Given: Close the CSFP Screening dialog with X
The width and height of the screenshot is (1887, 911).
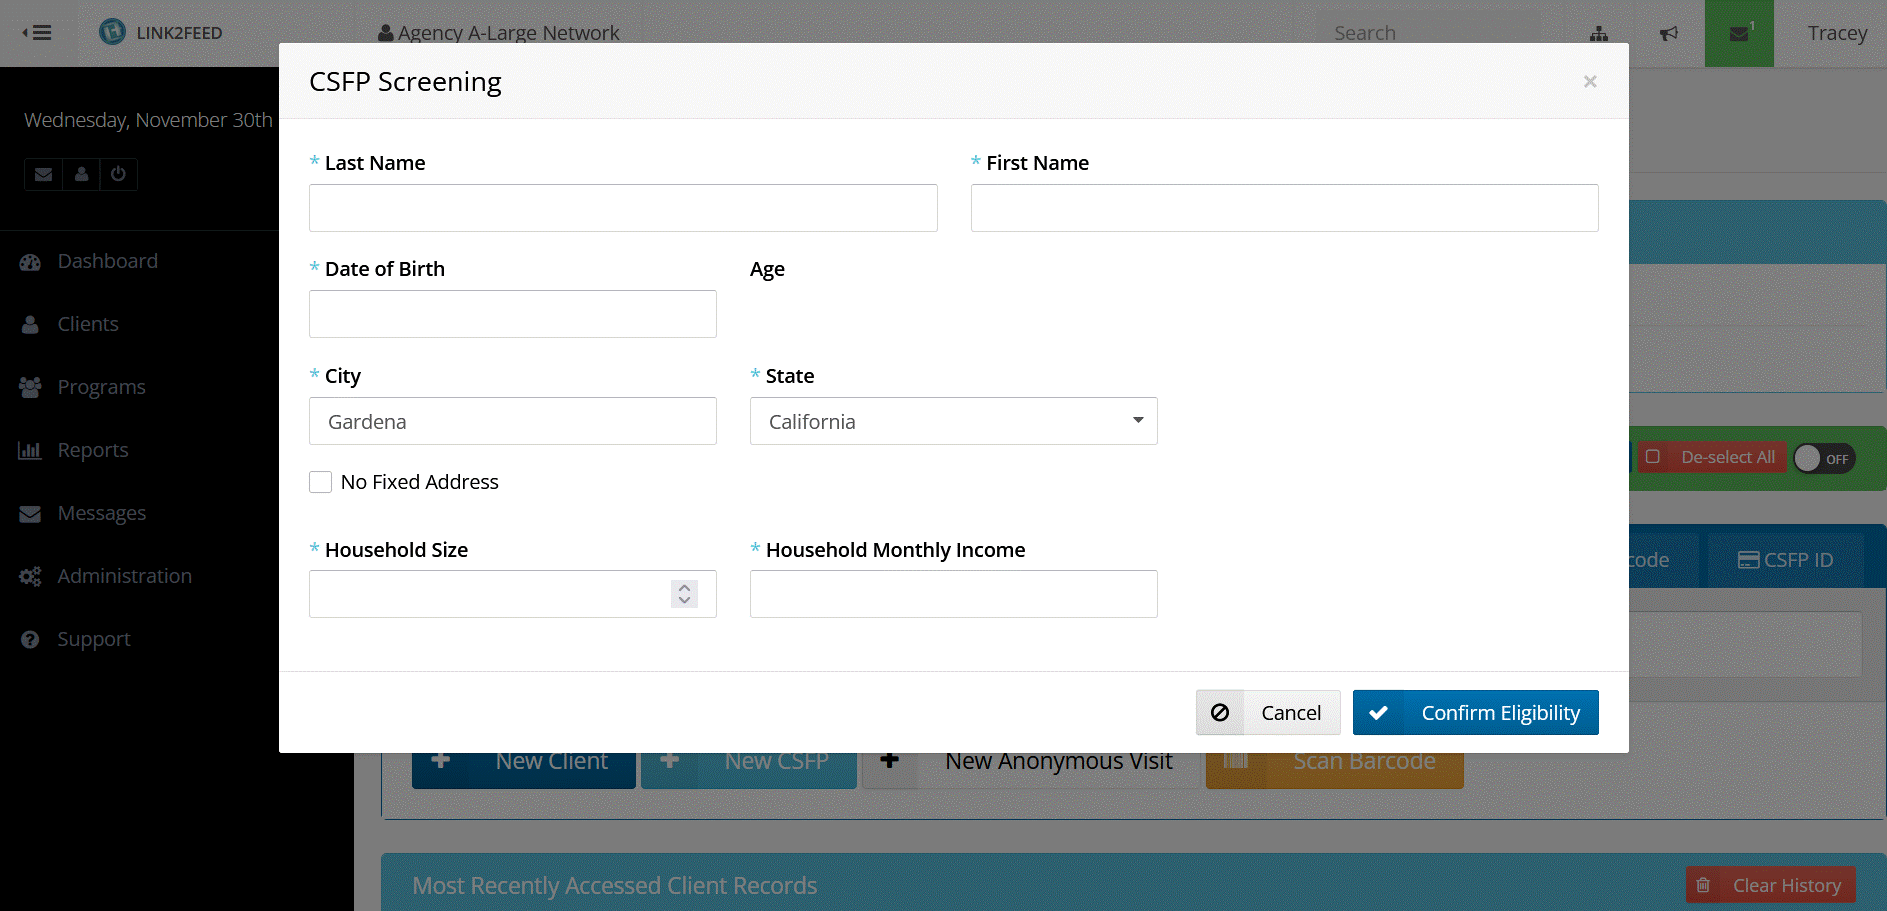Looking at the screenshot, I should point(1589,82).
